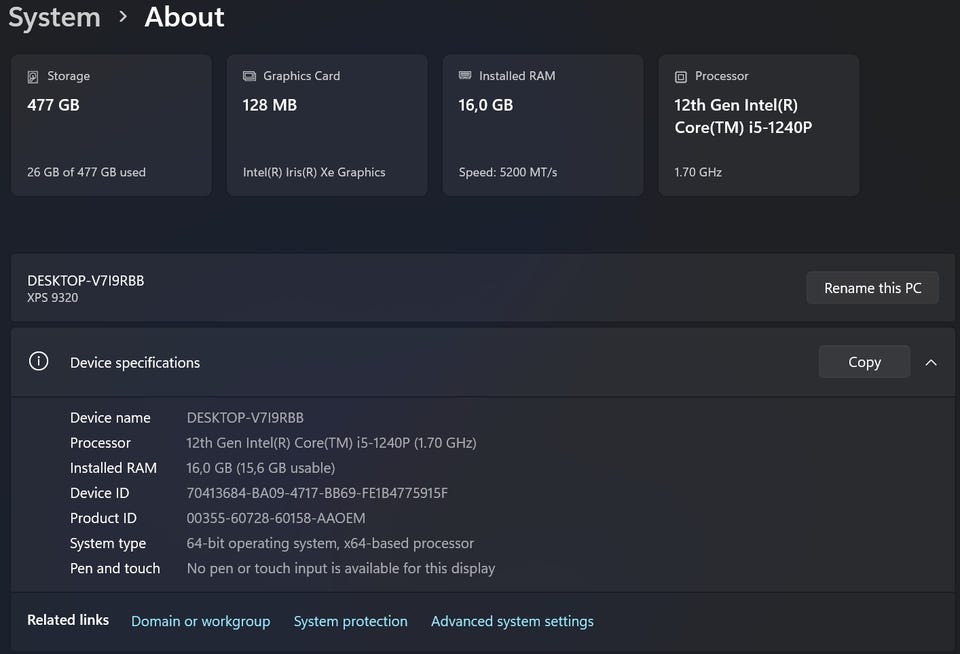Screen dimensions: 960x654
Task: Open Domain or workgroup link
Action: point(201,621)
